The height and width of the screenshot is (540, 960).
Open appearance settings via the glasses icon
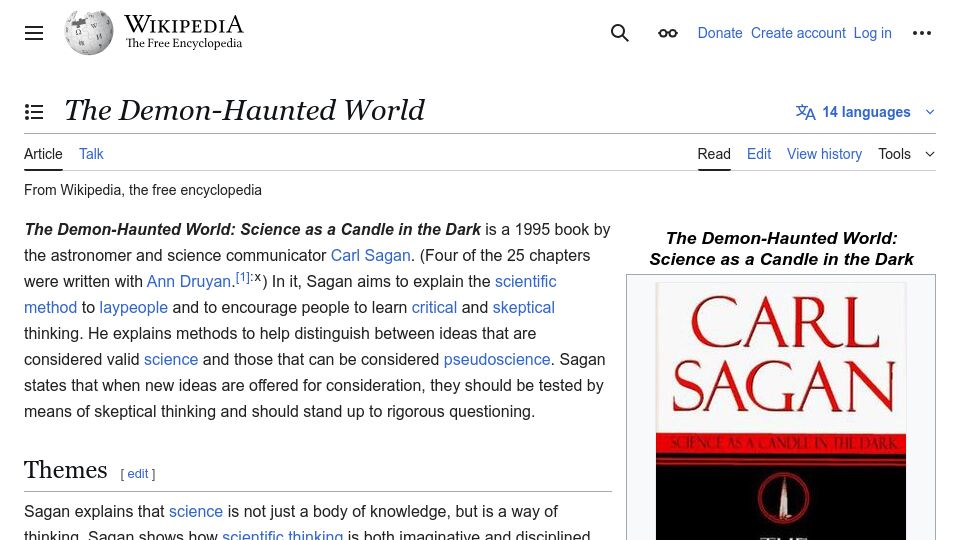[667, 33]
